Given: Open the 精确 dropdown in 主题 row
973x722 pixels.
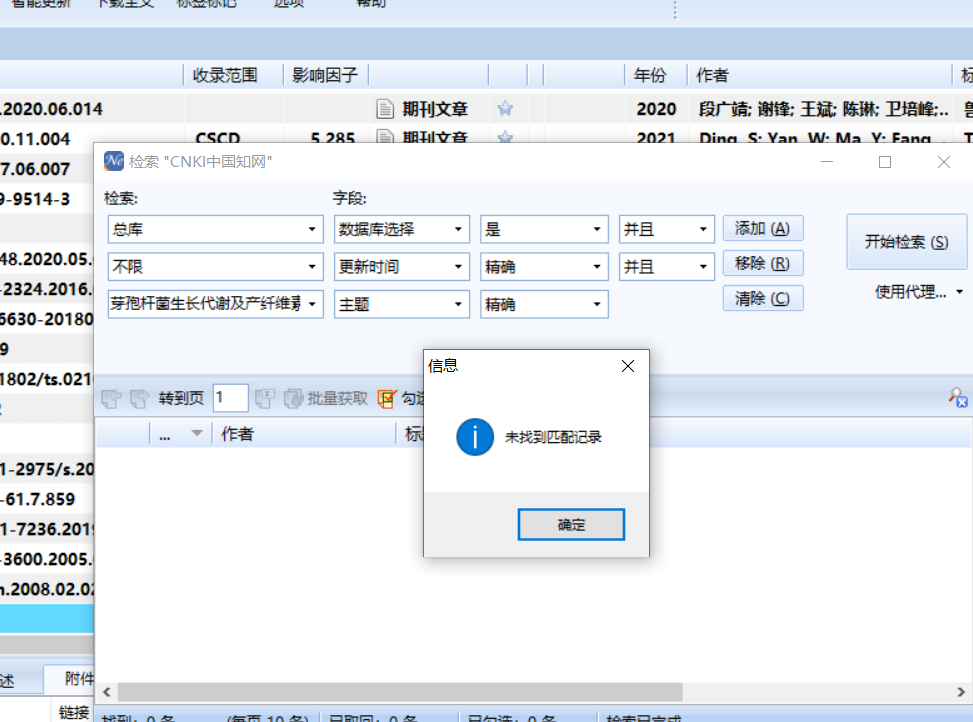Looking at the screenshot, I should pyautogui.click(x=597, y=304).
